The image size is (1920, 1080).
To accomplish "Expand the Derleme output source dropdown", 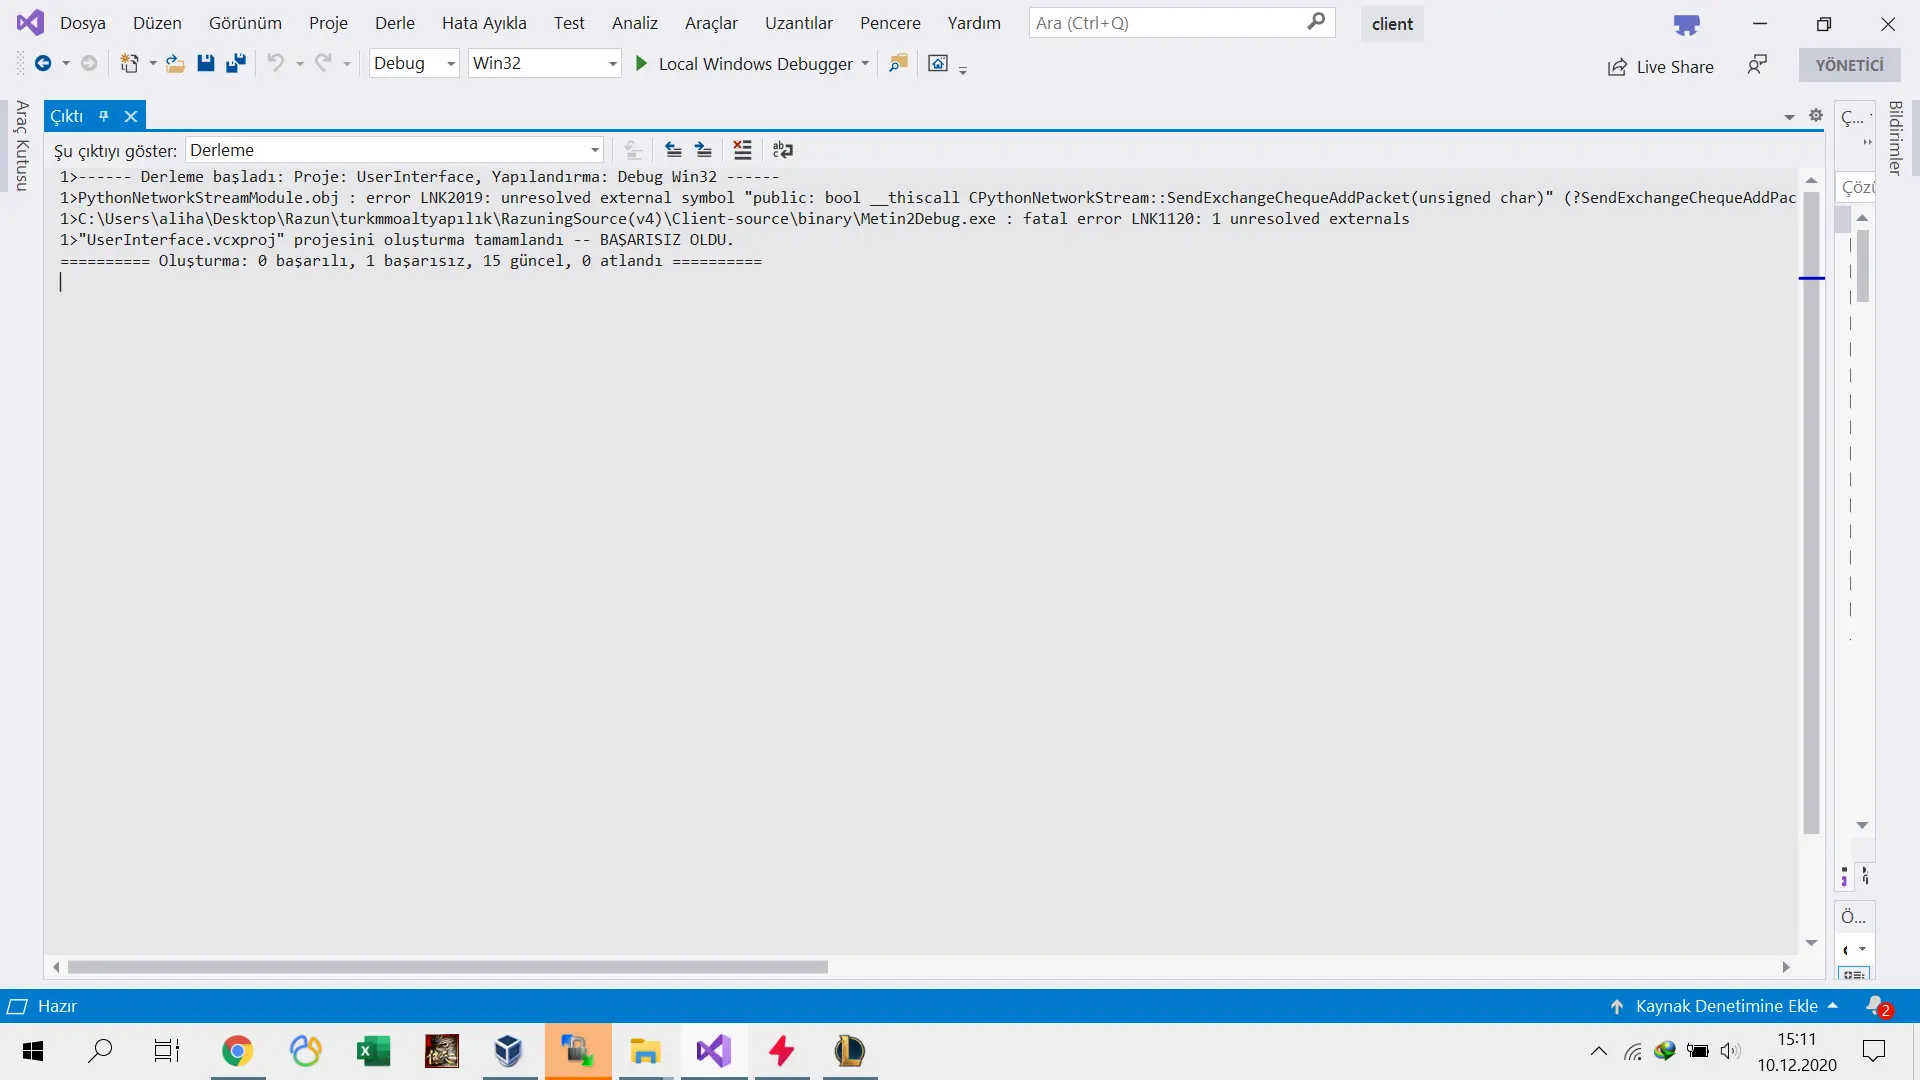I will click(595, 150).
